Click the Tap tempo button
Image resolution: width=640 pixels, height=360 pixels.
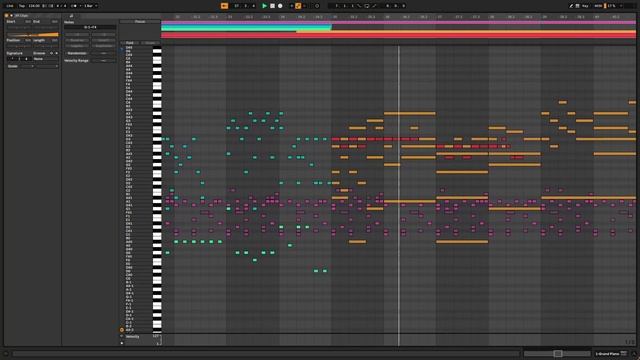tap(22, 6)
